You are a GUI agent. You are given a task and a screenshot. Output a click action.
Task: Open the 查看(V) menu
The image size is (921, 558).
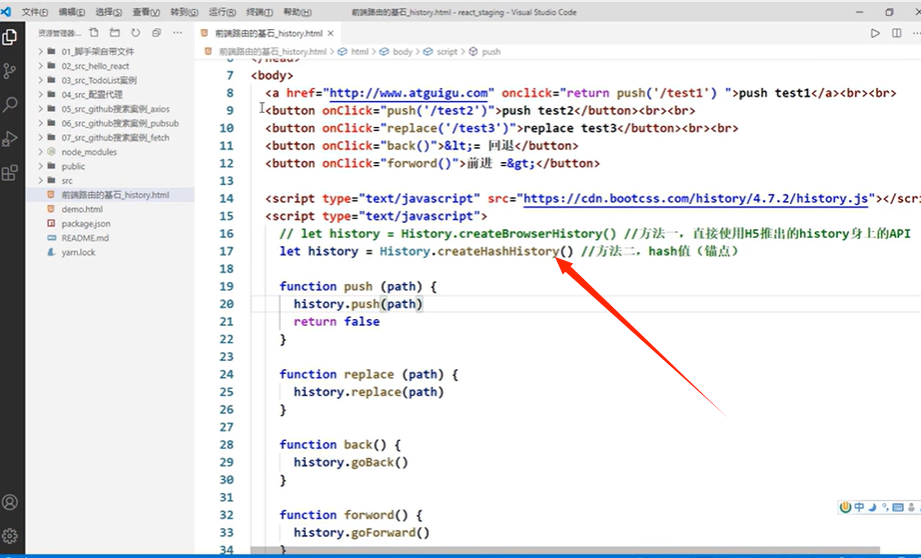click(146, 12)
